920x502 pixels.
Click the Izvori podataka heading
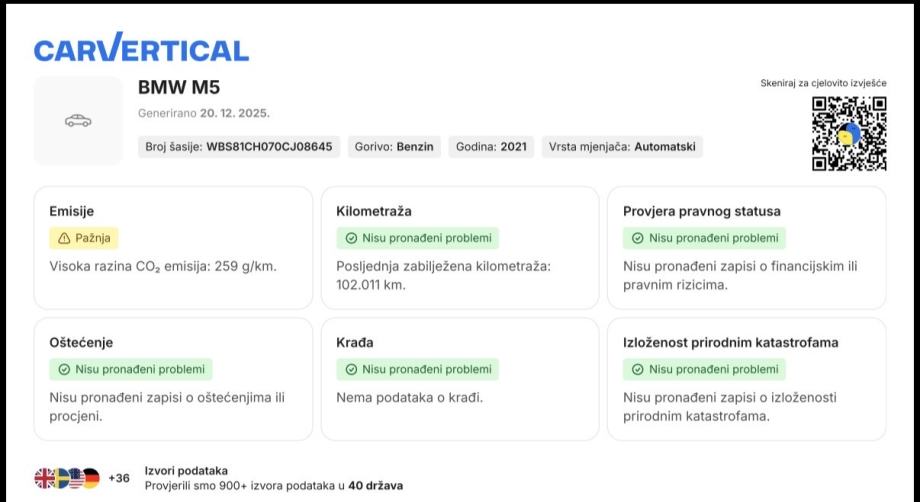pyautogui.click(x=186, y=470)
